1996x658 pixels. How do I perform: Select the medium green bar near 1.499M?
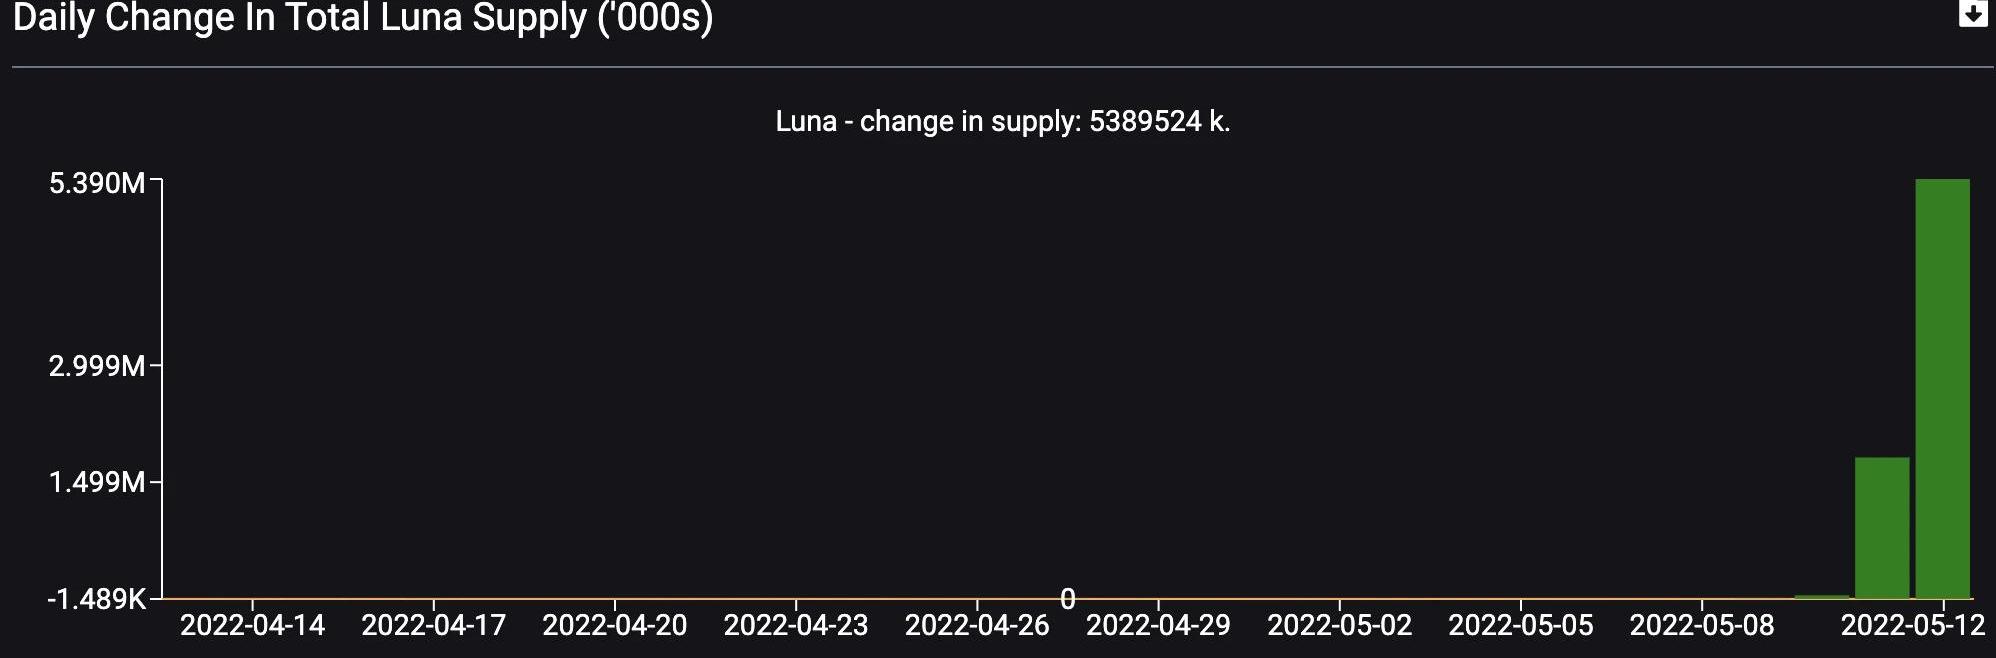pos(1882,527)
